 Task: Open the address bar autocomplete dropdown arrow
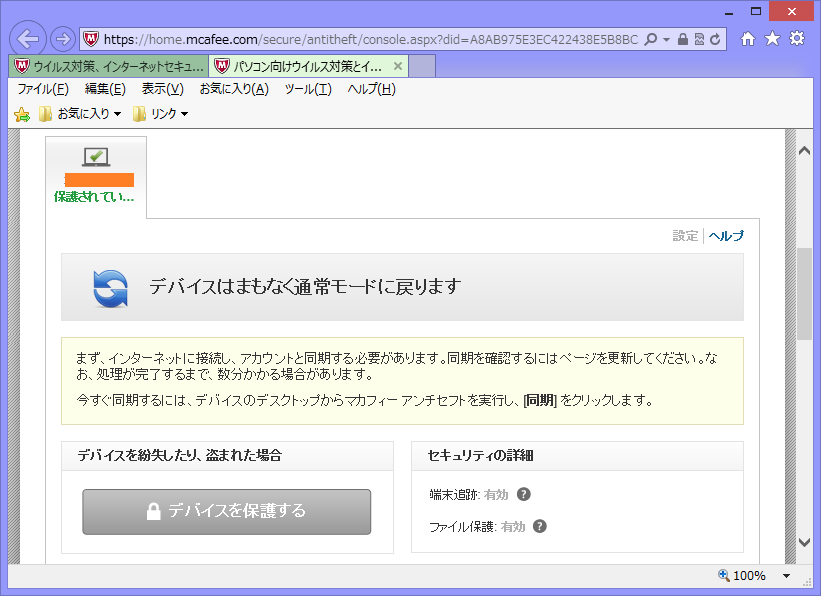point(666,39)
